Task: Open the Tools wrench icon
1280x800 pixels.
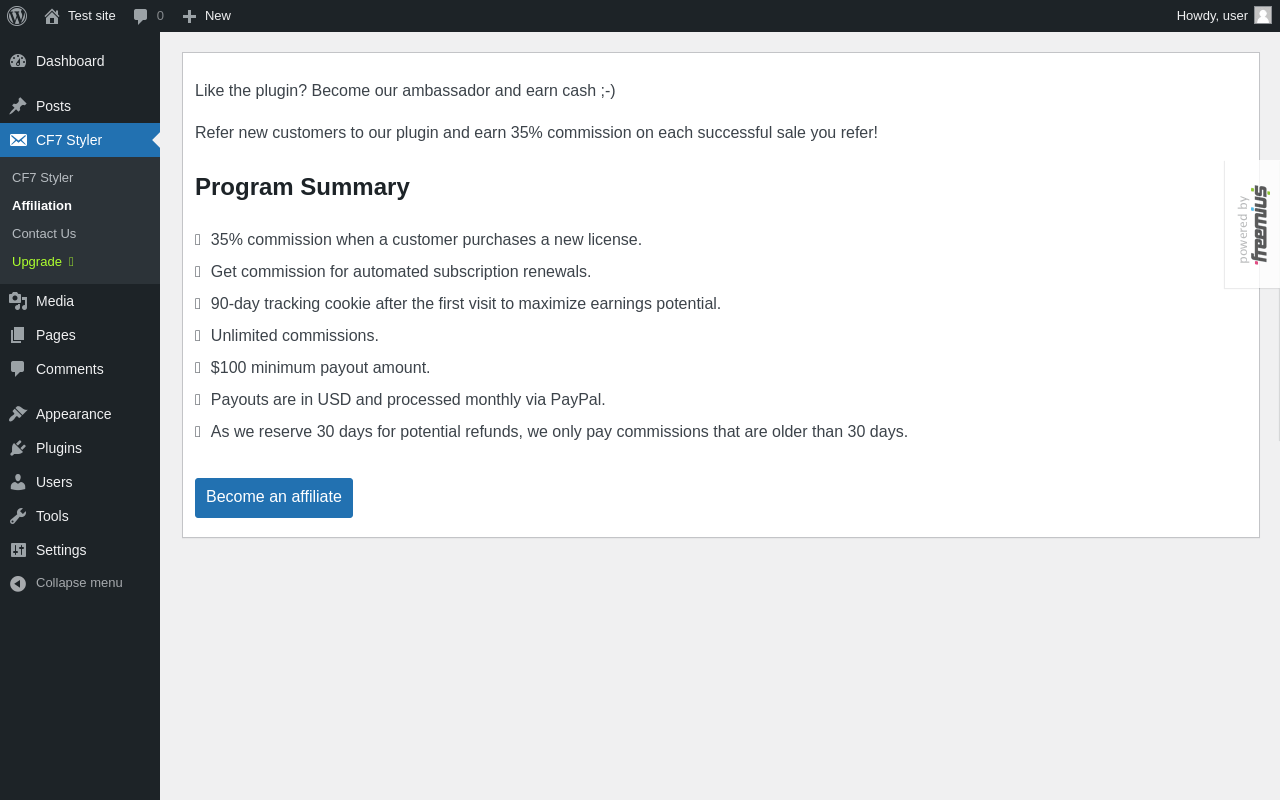Action: click(18, 516)
